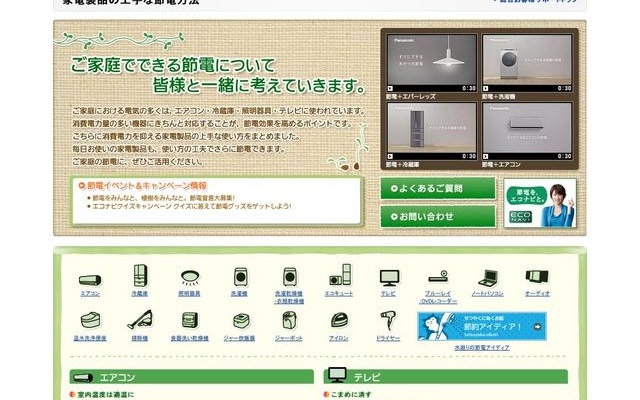The height and width of the screenshot is (400, 640).
Task: Select the electric pot (ジャーポット) icon
Action: pos(289,320)
